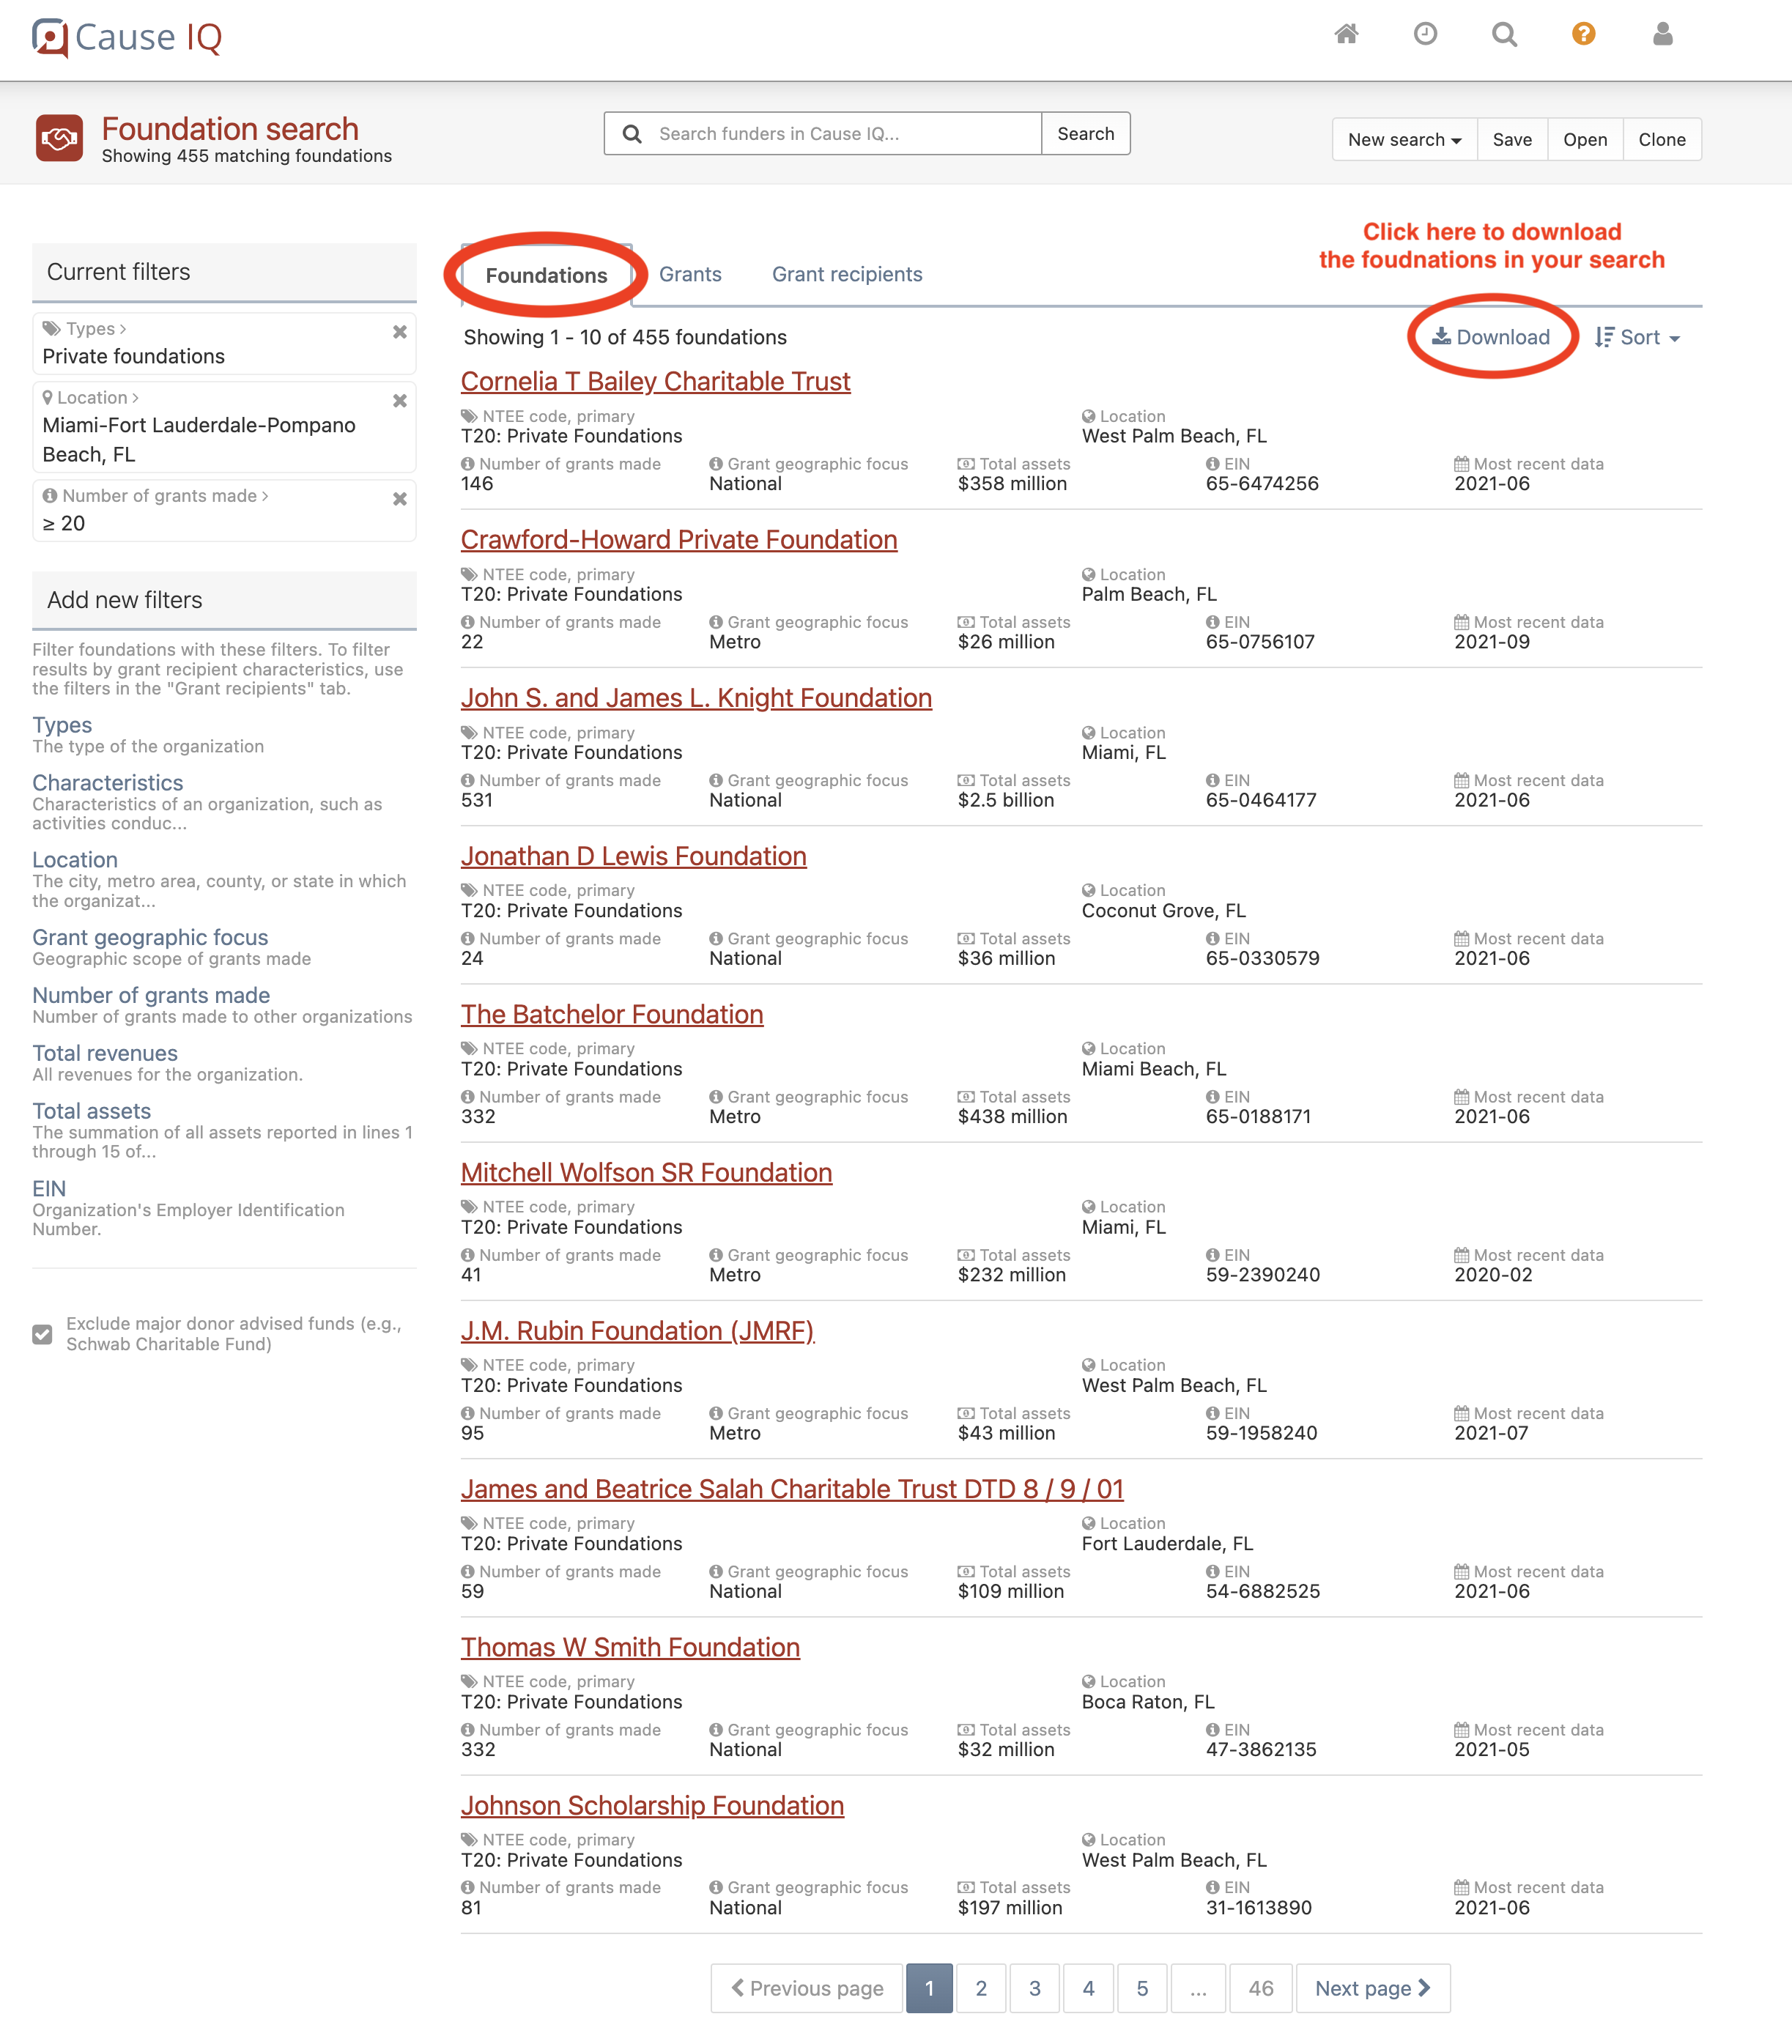Open John S. and James L. Knight Foundation
The width and height of the screenshot is (1792, 2044).
pyautogui.click(x=696, y=698)
